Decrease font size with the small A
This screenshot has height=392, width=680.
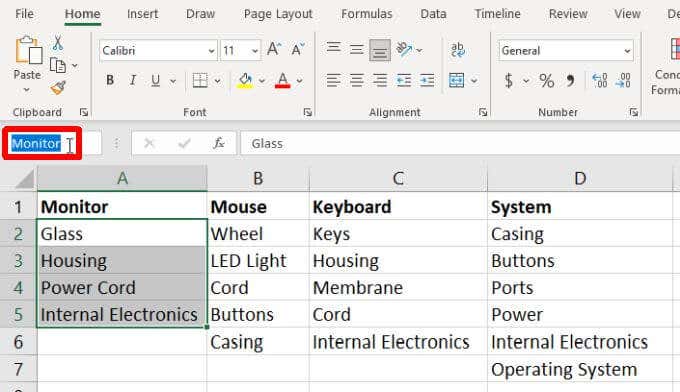[x=298, y=49]
